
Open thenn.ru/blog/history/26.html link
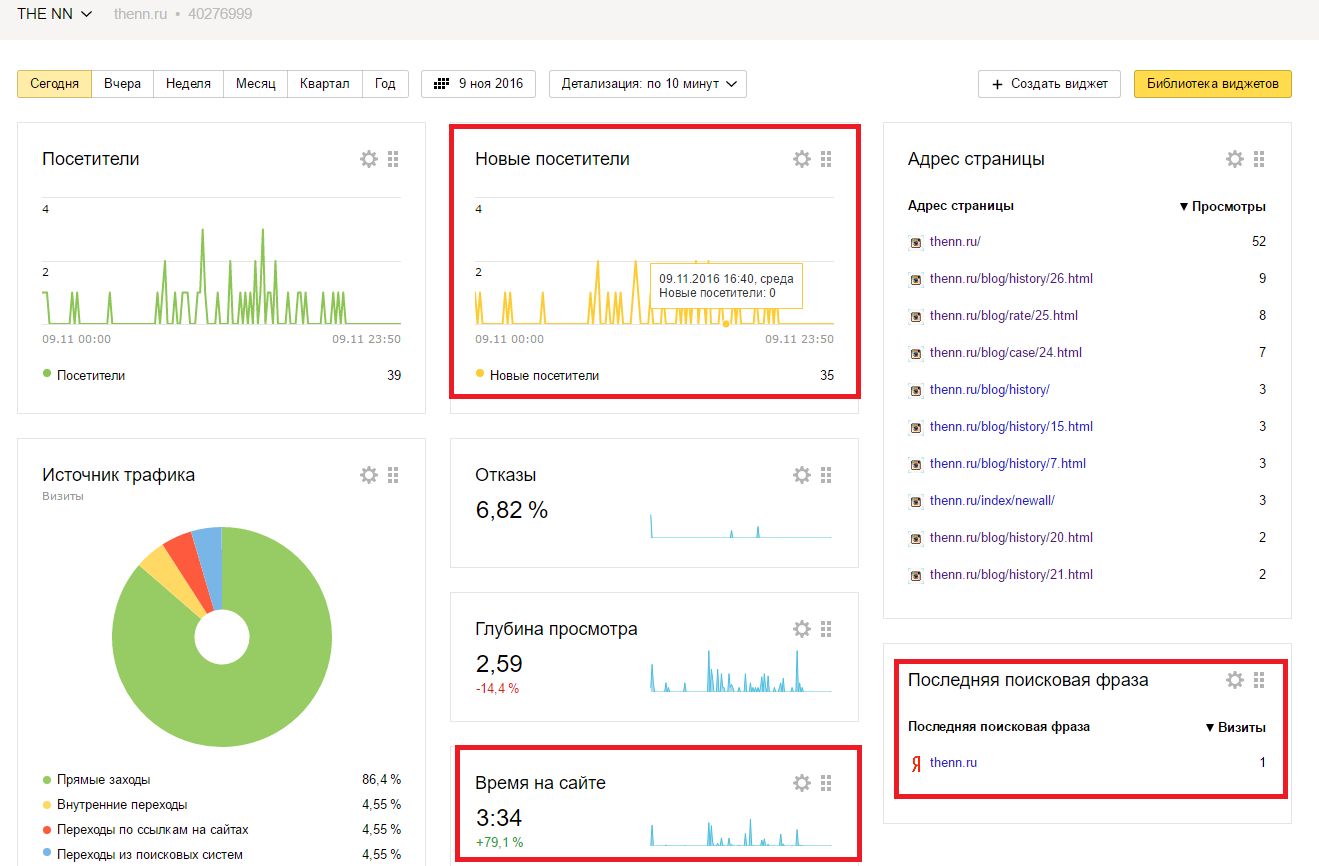pyautogui.click(x=1011, y=279)
